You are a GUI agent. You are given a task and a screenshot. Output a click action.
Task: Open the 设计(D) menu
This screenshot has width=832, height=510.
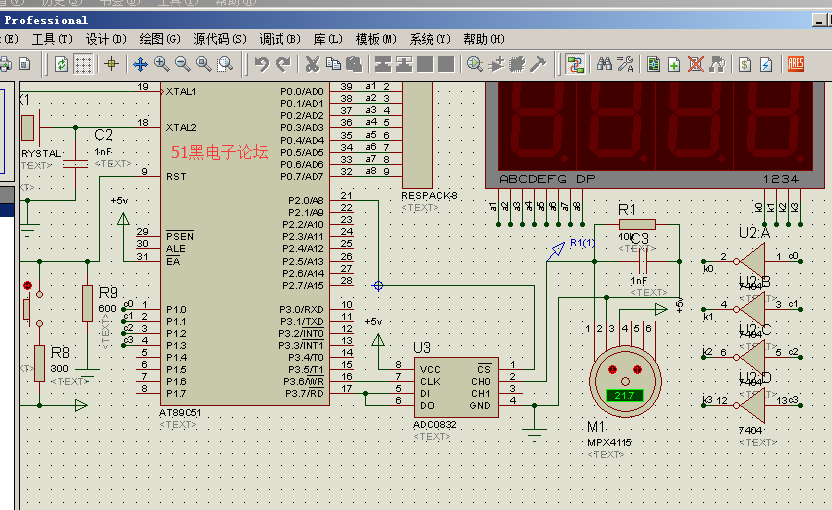106,39
